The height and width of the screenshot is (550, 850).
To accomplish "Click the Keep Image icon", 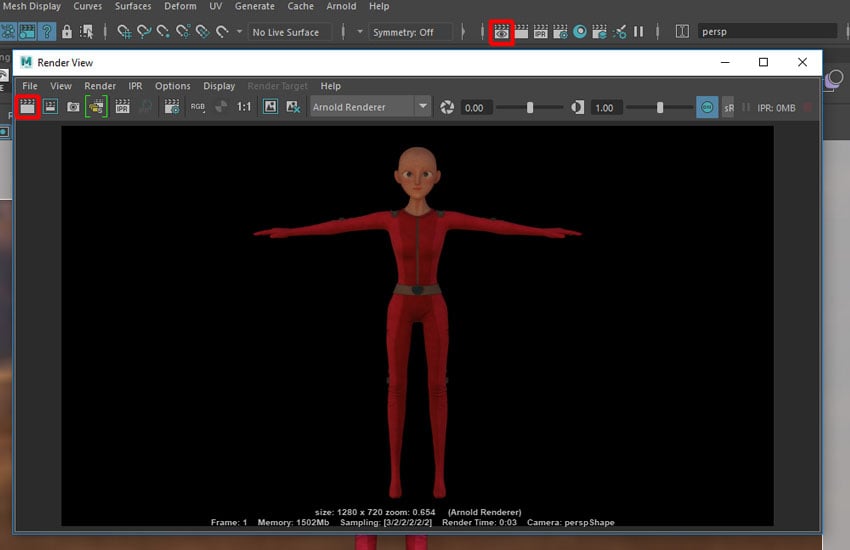I will tap(270, 106).
